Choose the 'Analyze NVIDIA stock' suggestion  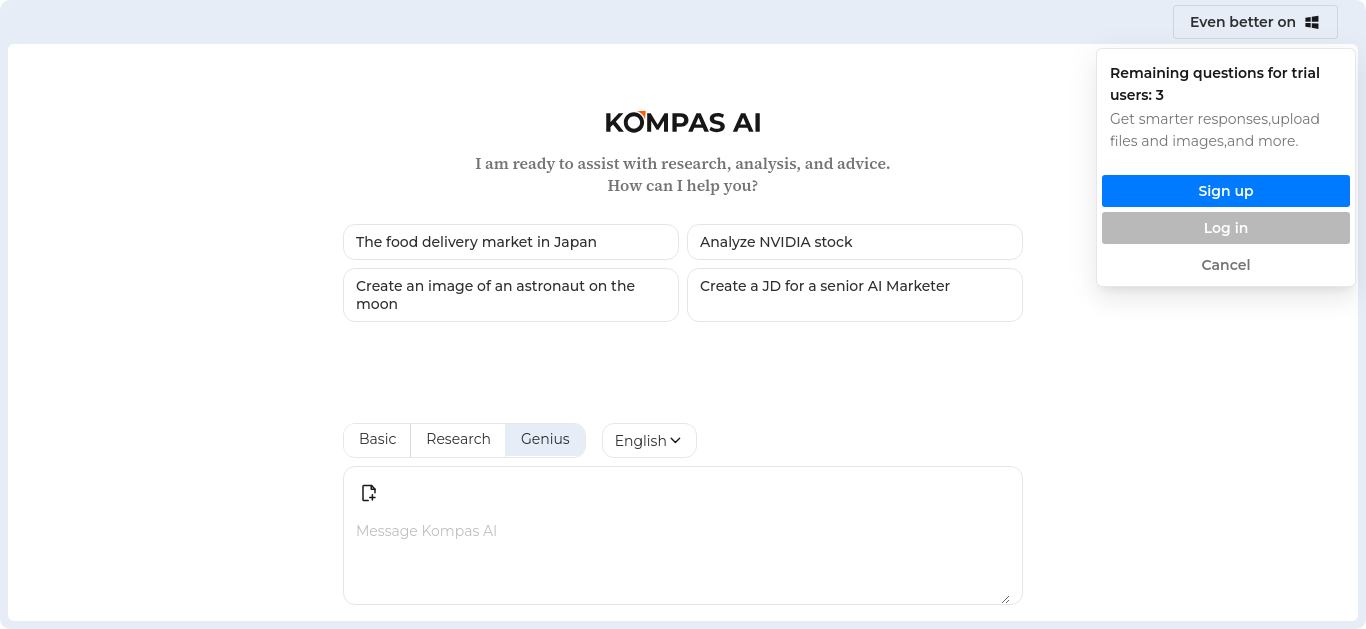[855, 242]
